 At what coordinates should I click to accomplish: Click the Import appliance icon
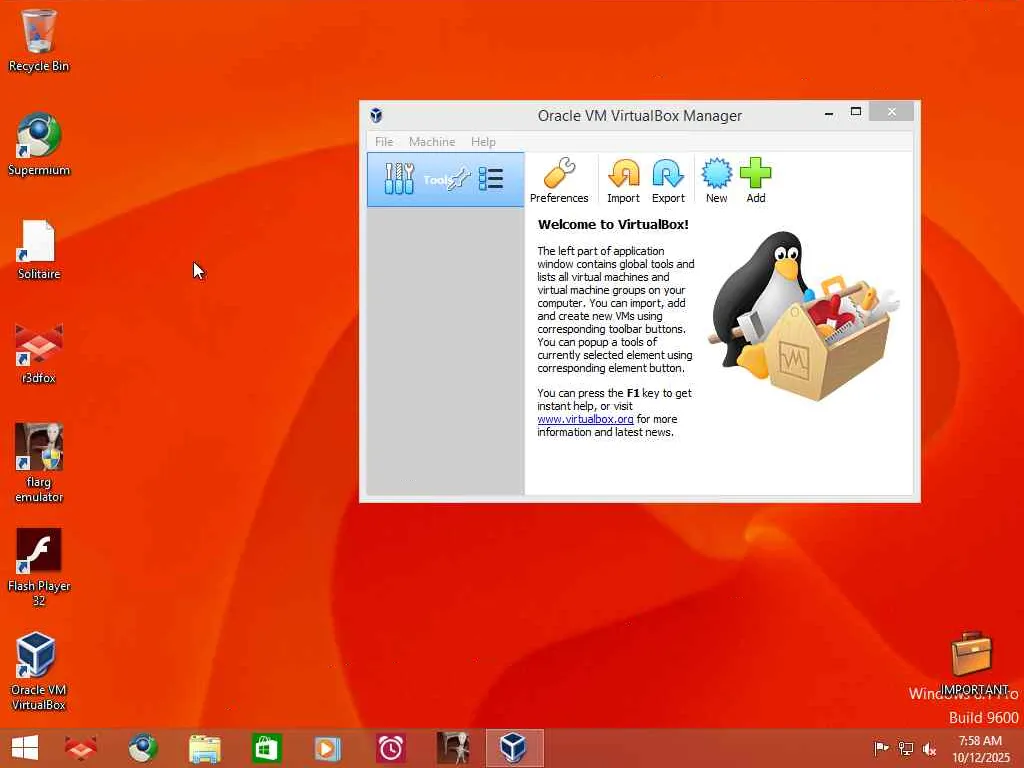623,180
